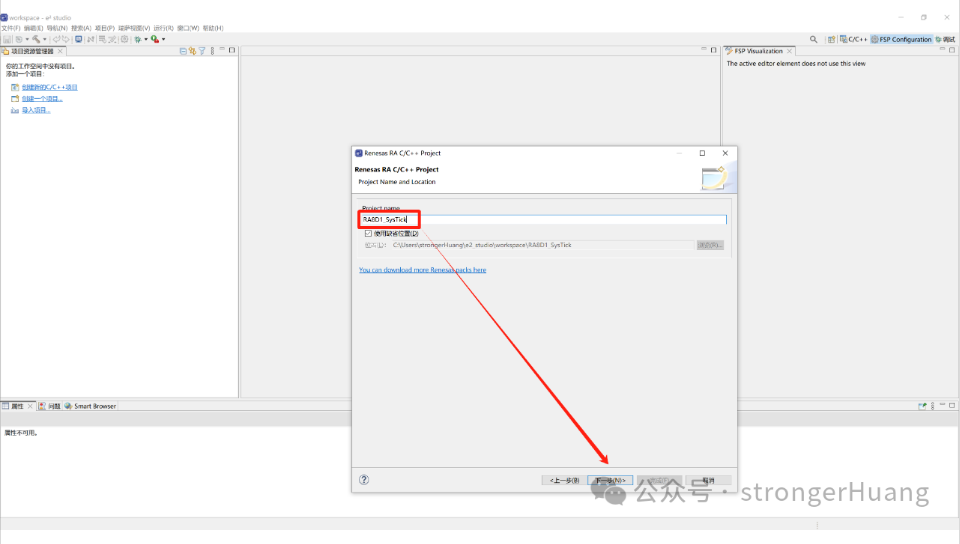Click the create a project link
This screenshot has width=960, height=544.
click(x=42, y=99)
